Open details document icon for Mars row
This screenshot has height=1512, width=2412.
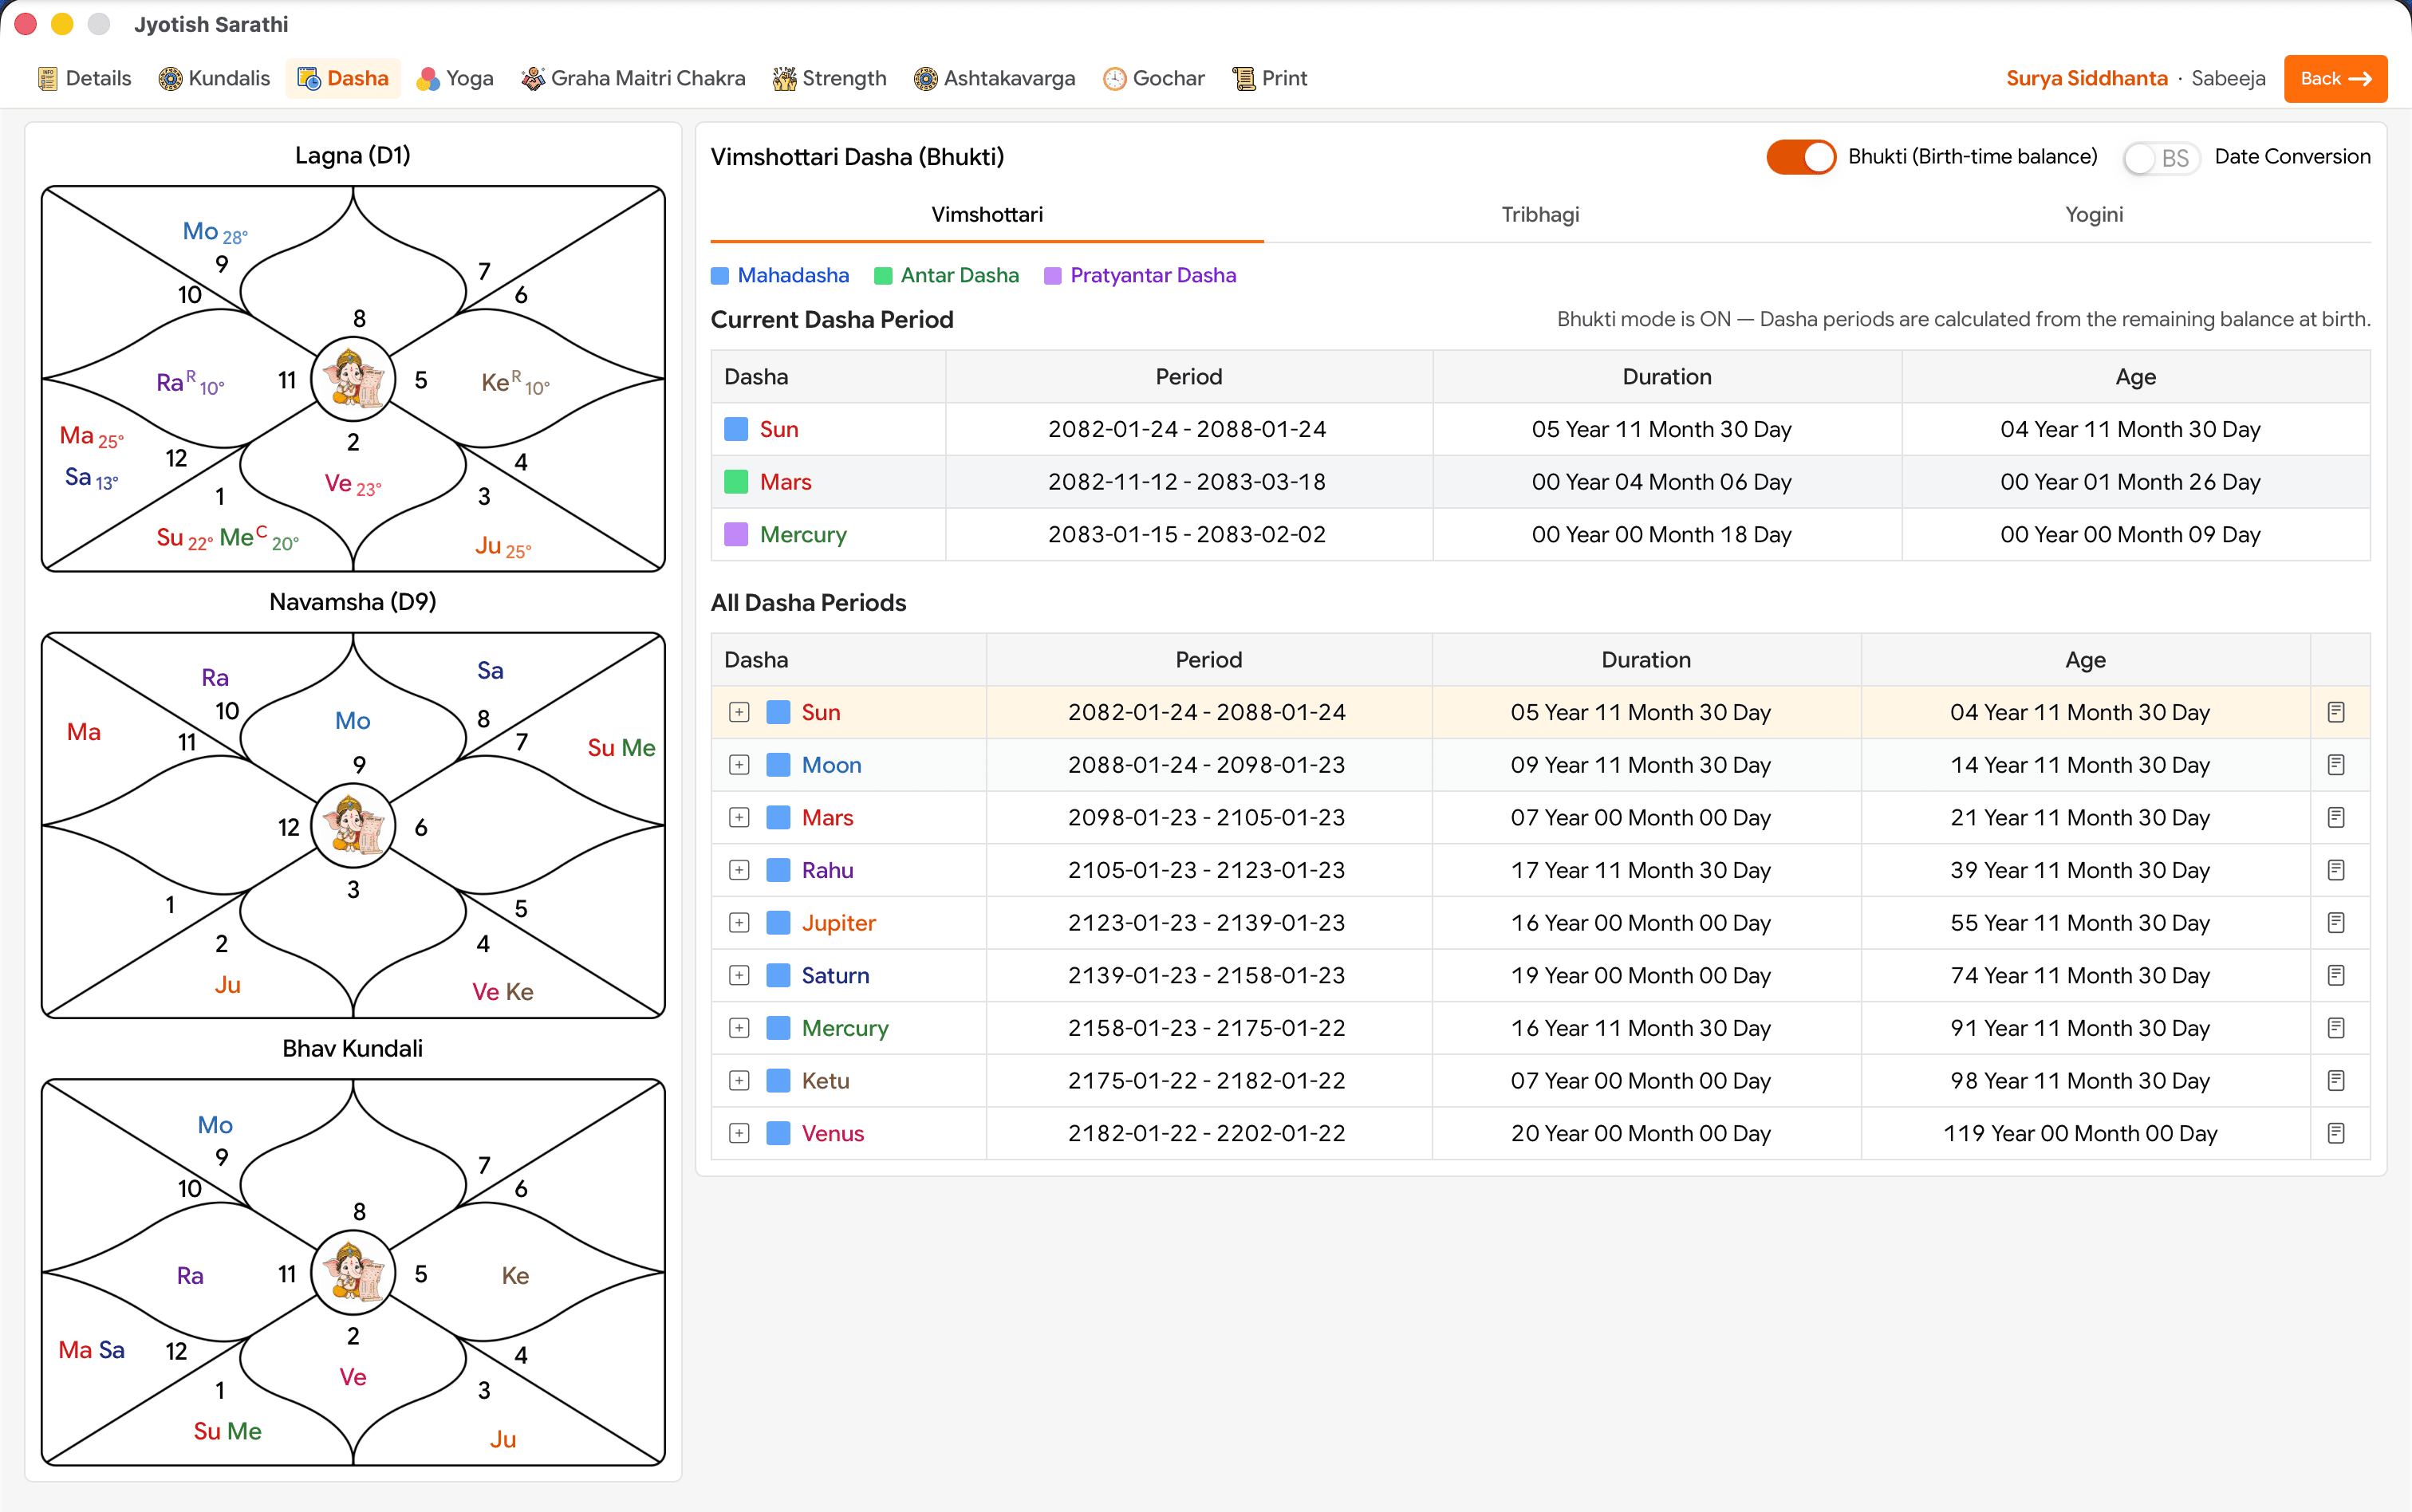click(x=2336, y=817)
